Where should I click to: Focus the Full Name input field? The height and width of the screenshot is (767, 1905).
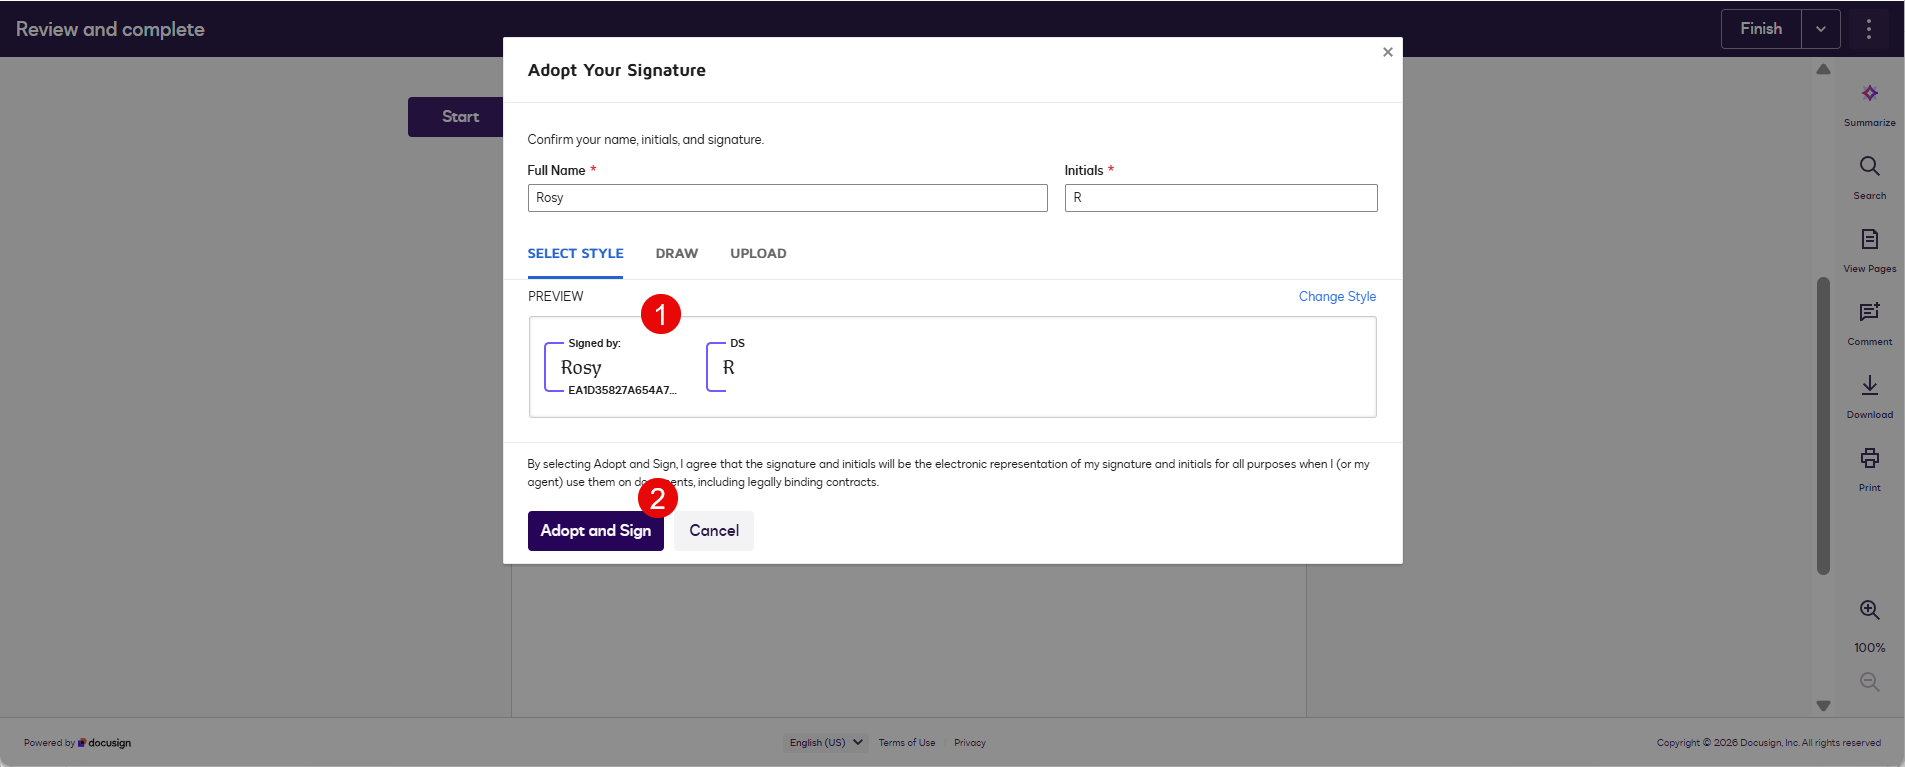pos(787,198)
